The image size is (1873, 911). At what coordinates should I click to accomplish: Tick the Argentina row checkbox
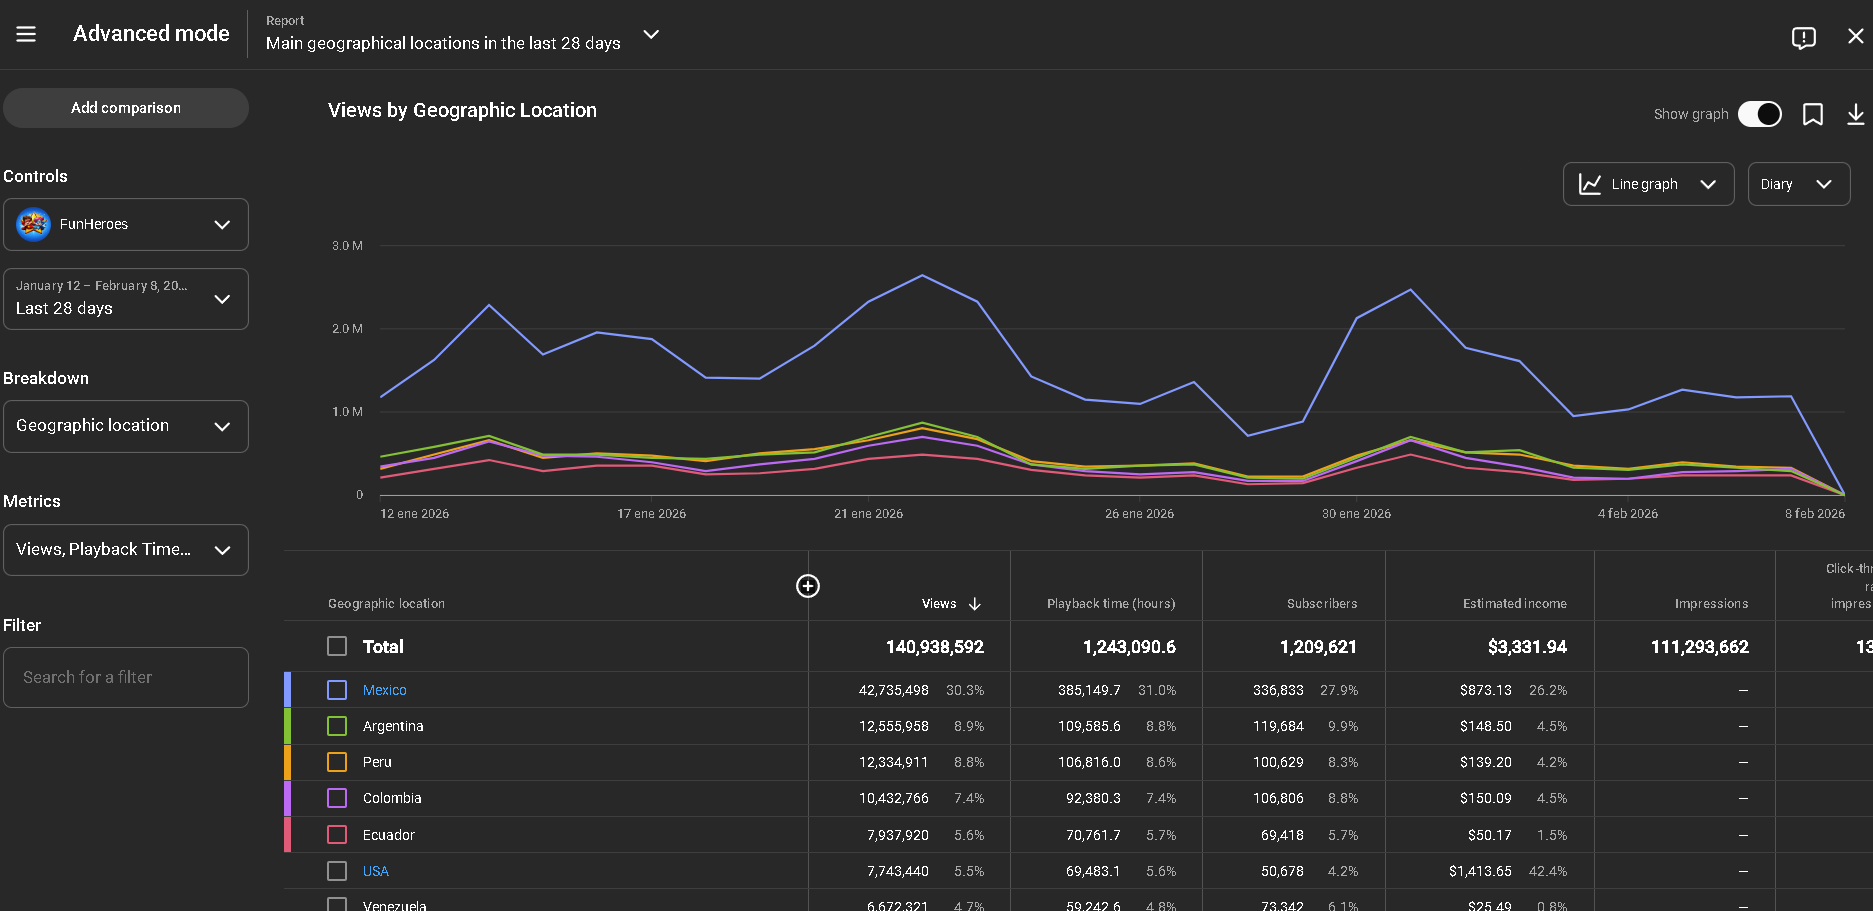337,726
